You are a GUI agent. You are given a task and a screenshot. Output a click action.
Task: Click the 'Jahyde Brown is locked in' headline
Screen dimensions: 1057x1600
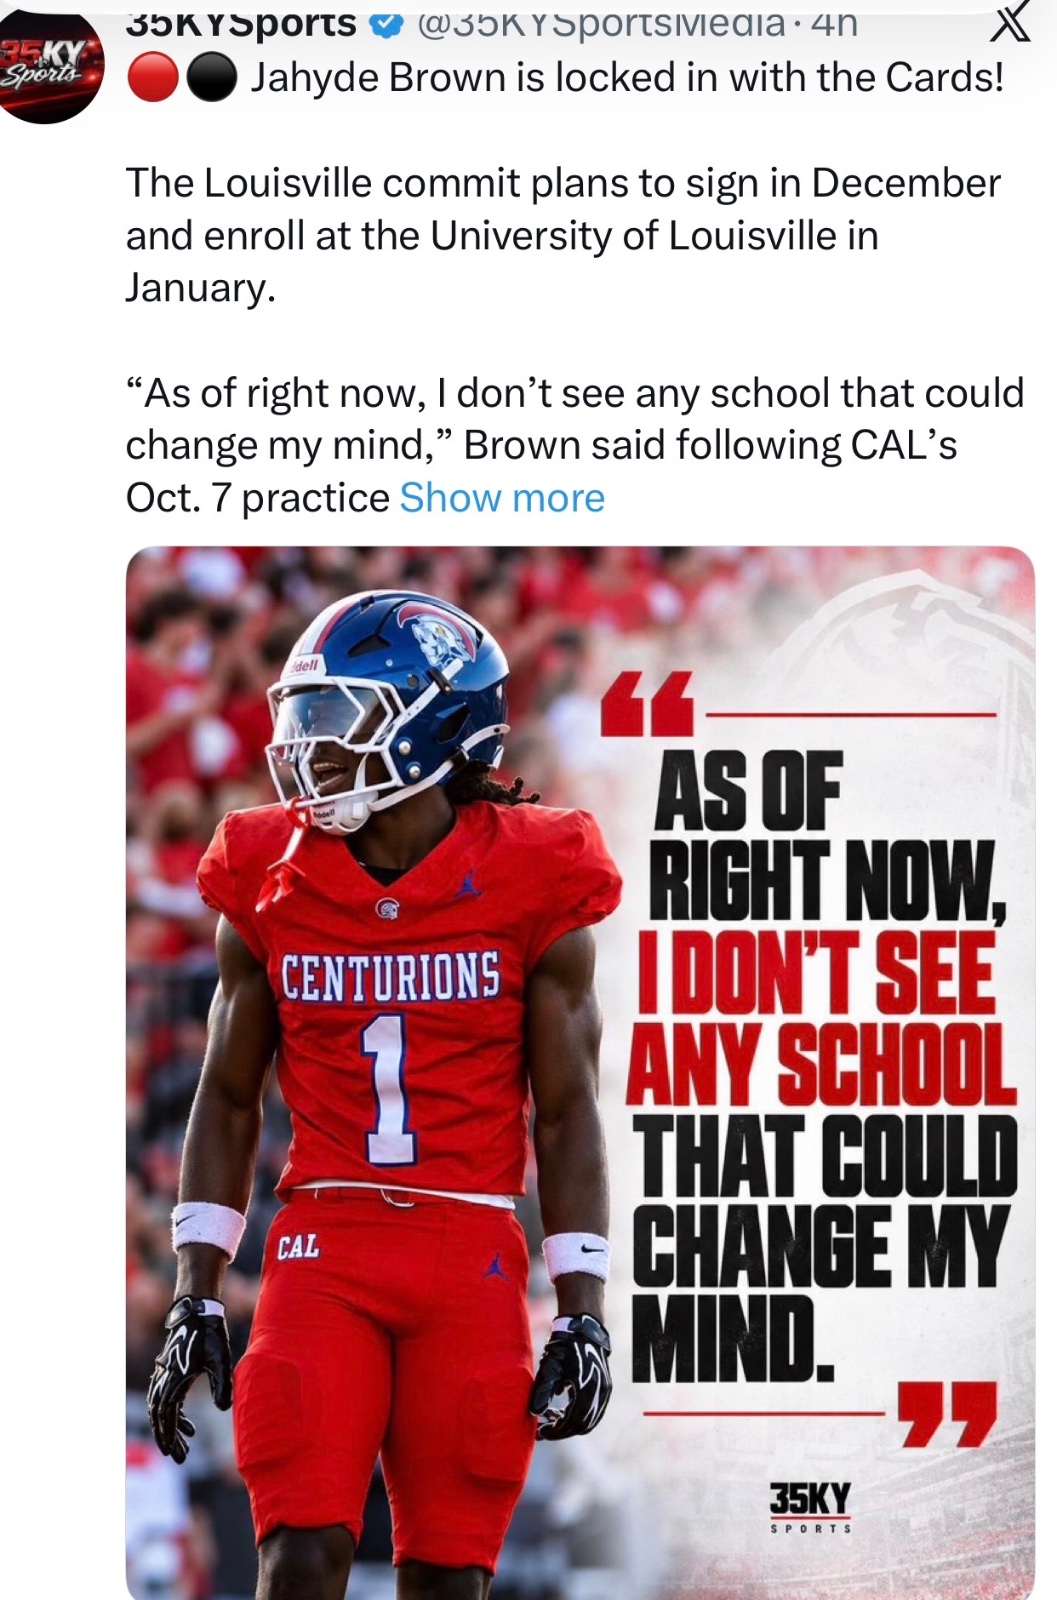tap(627, 78)
